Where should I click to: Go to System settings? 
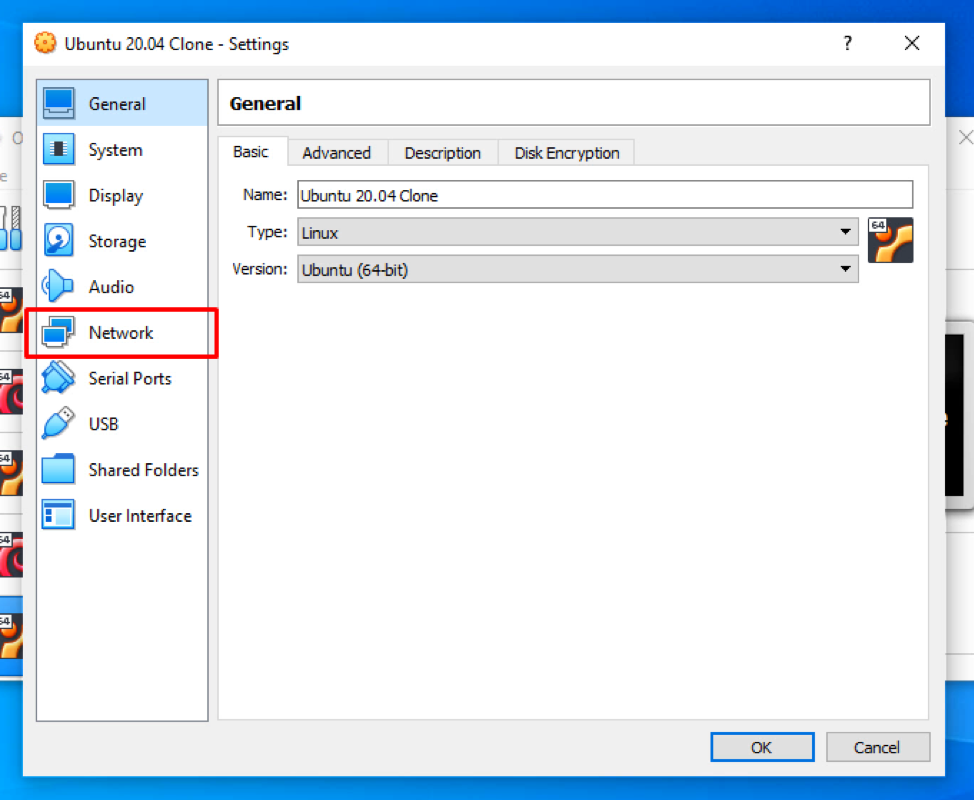click(122, 149)
